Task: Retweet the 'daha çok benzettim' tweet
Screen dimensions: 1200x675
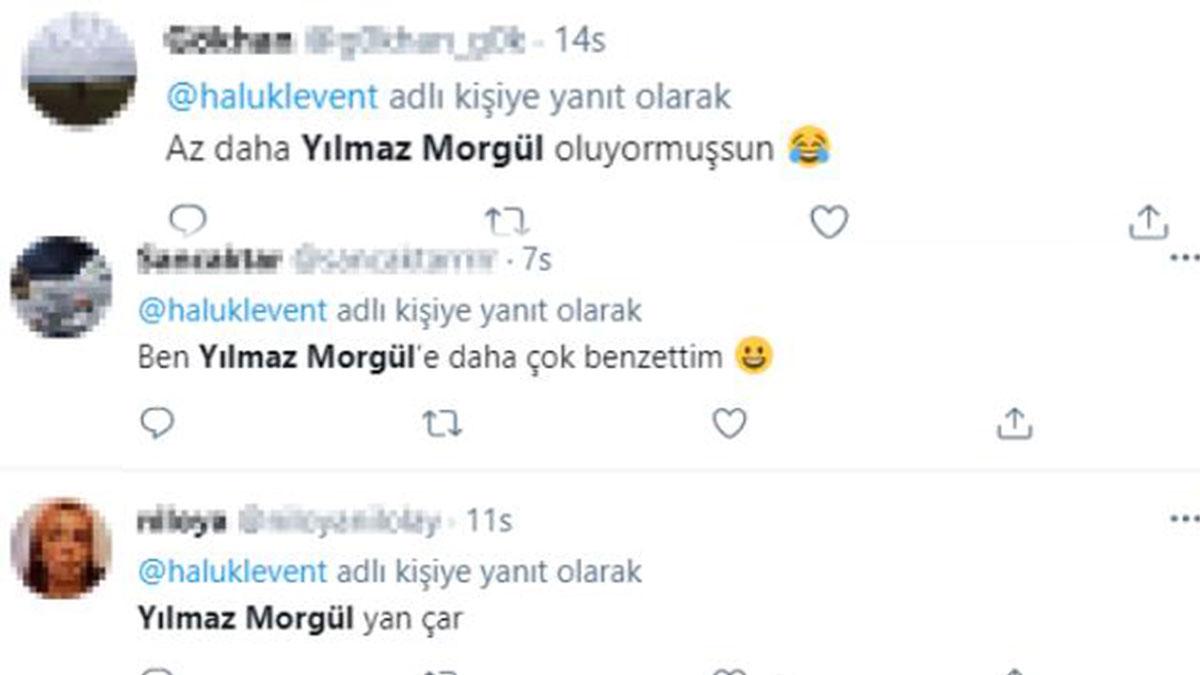Action: (441, 424)
